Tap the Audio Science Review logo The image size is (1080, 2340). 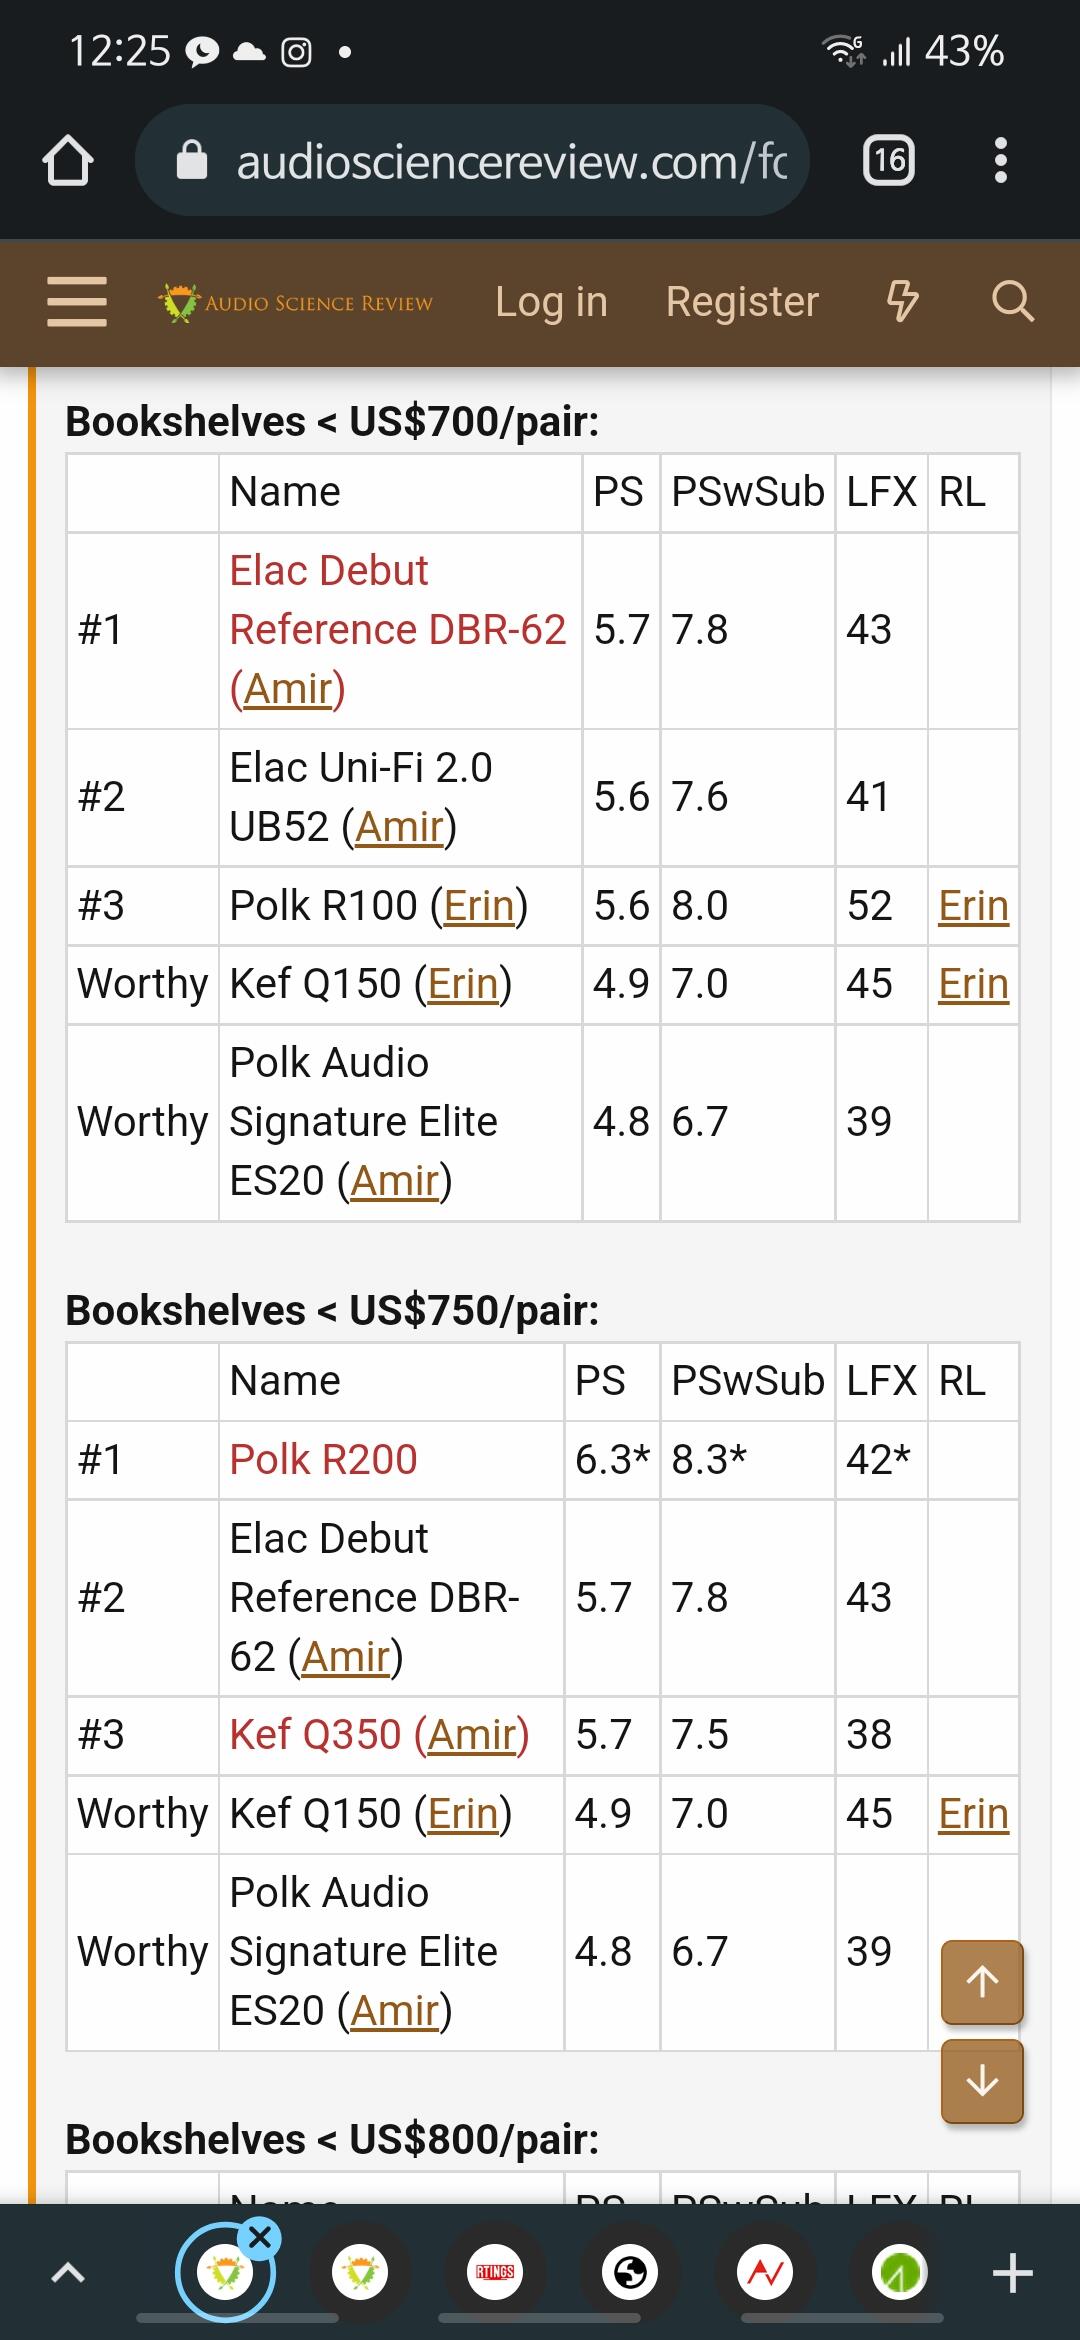tap(296, 302)
